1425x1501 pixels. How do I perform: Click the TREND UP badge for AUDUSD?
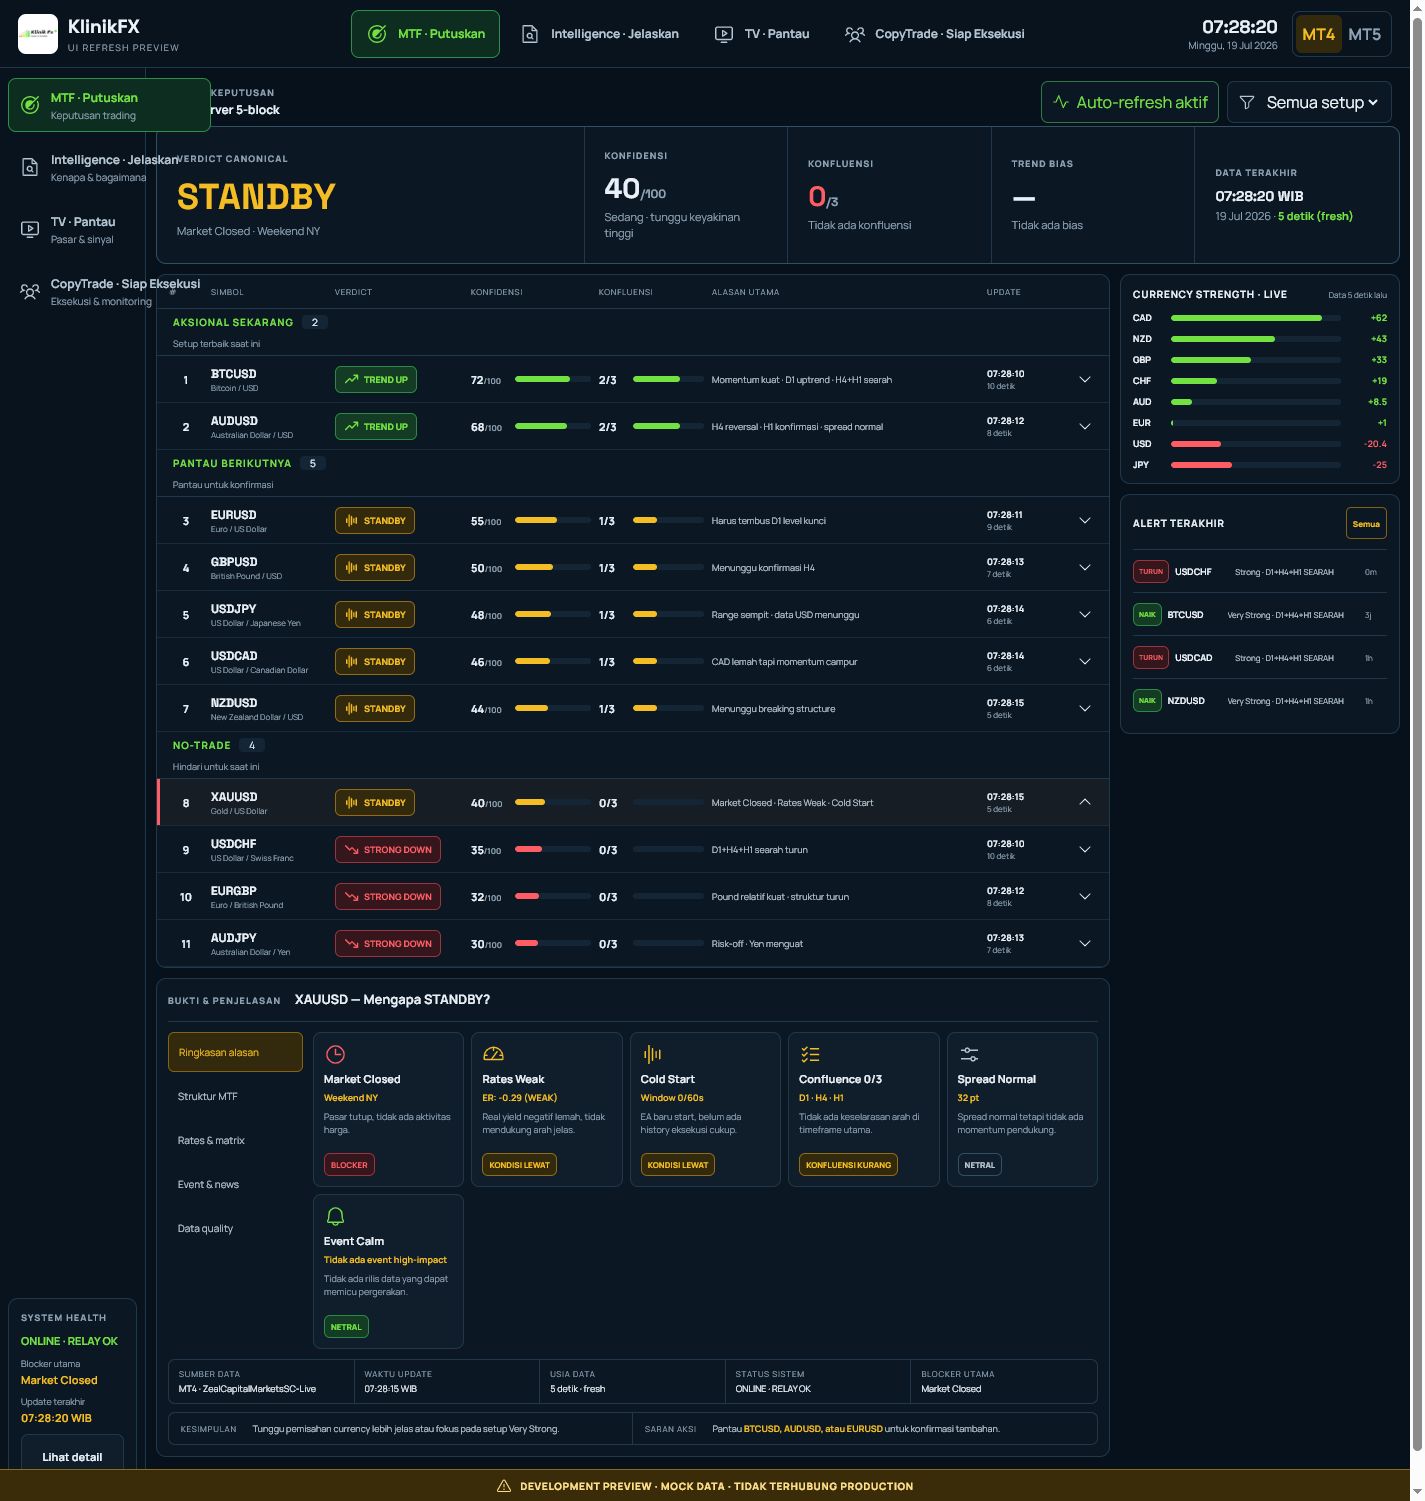(x=376, y=427)
